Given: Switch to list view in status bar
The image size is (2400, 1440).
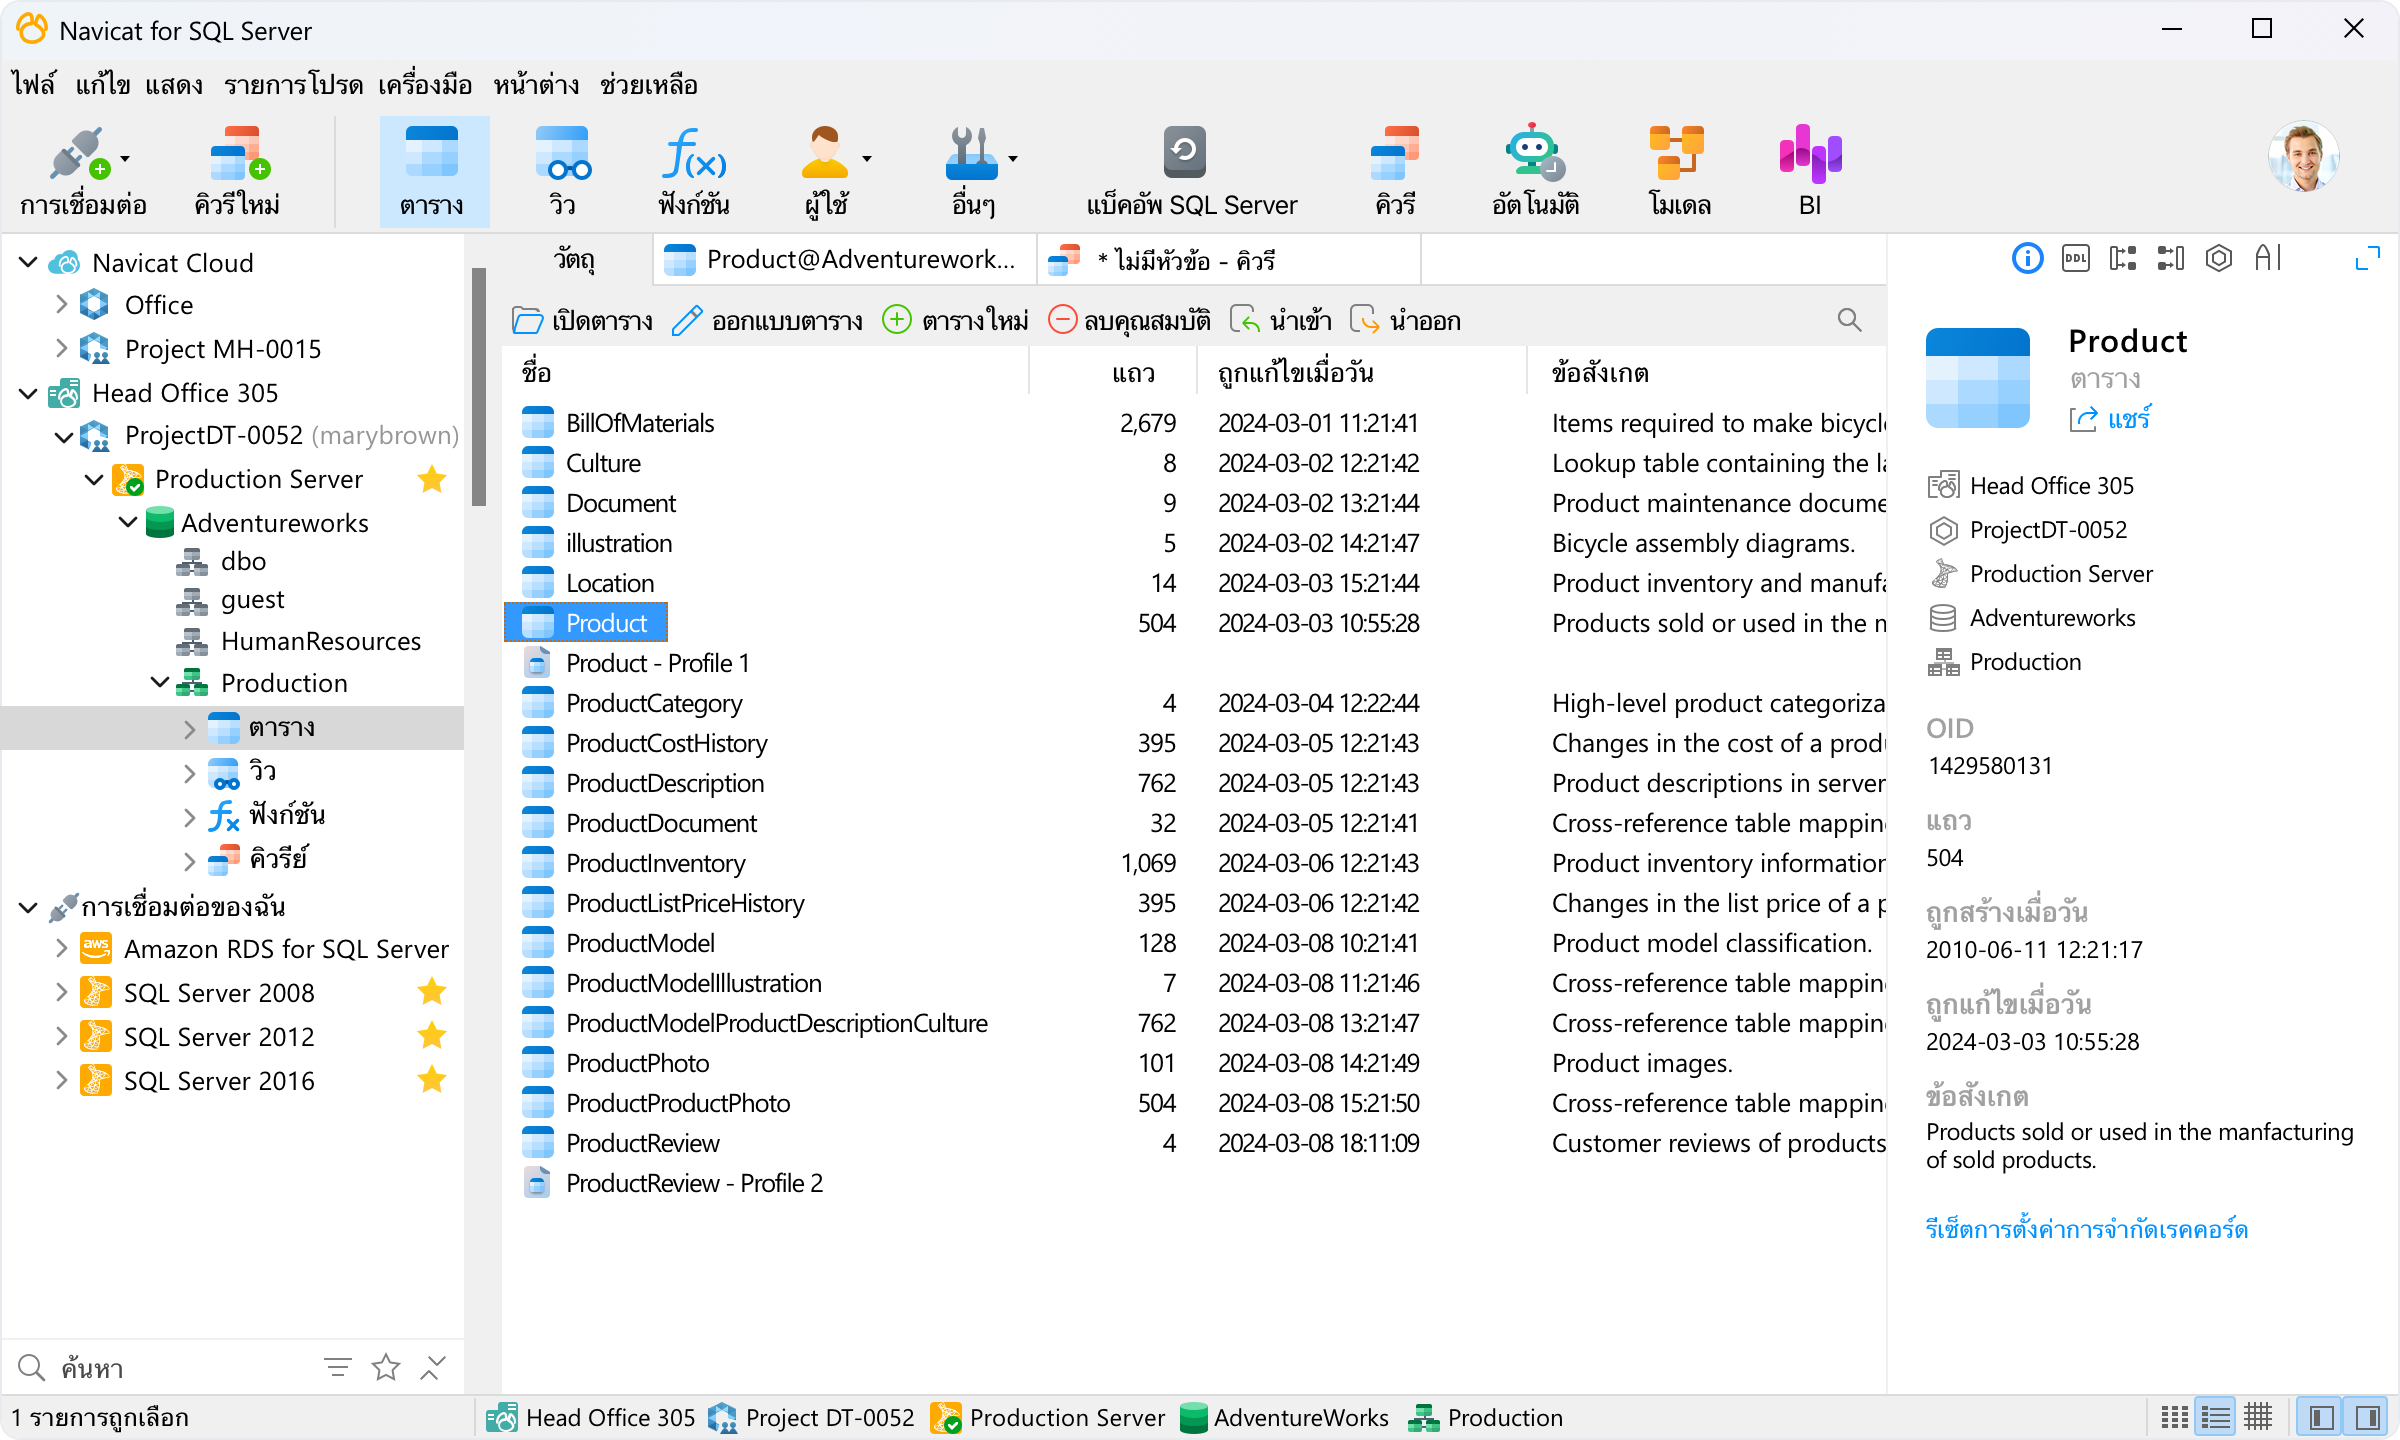Looking at the screenshot, I should pos(2215,1417).
